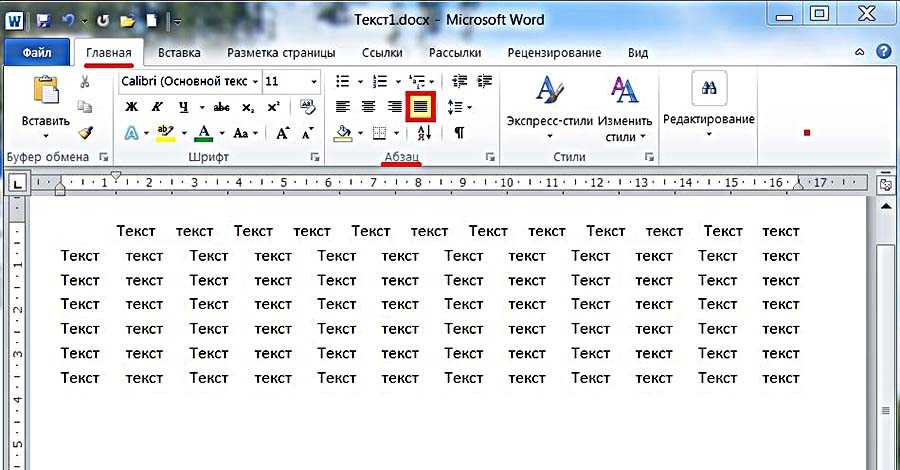Sort text with the A-Z sort icon
This screenshot has width=900, height=470.
421,132
